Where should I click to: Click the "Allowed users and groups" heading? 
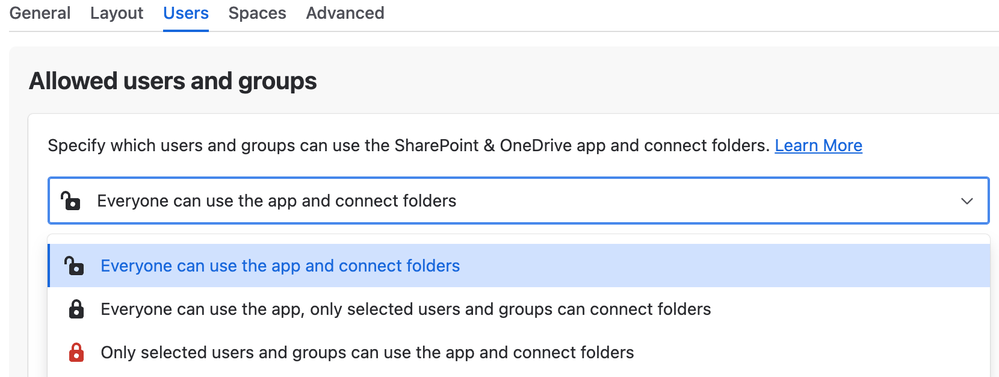point(173,82)
